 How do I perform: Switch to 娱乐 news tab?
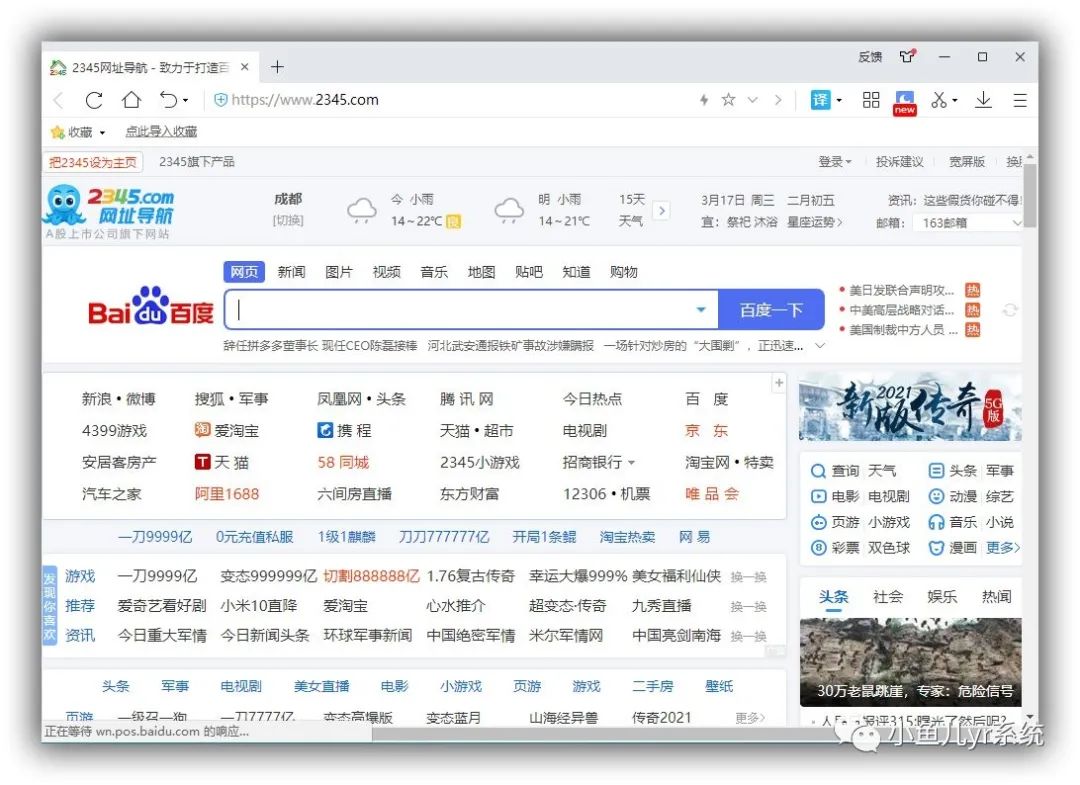[x=942, y=597]
